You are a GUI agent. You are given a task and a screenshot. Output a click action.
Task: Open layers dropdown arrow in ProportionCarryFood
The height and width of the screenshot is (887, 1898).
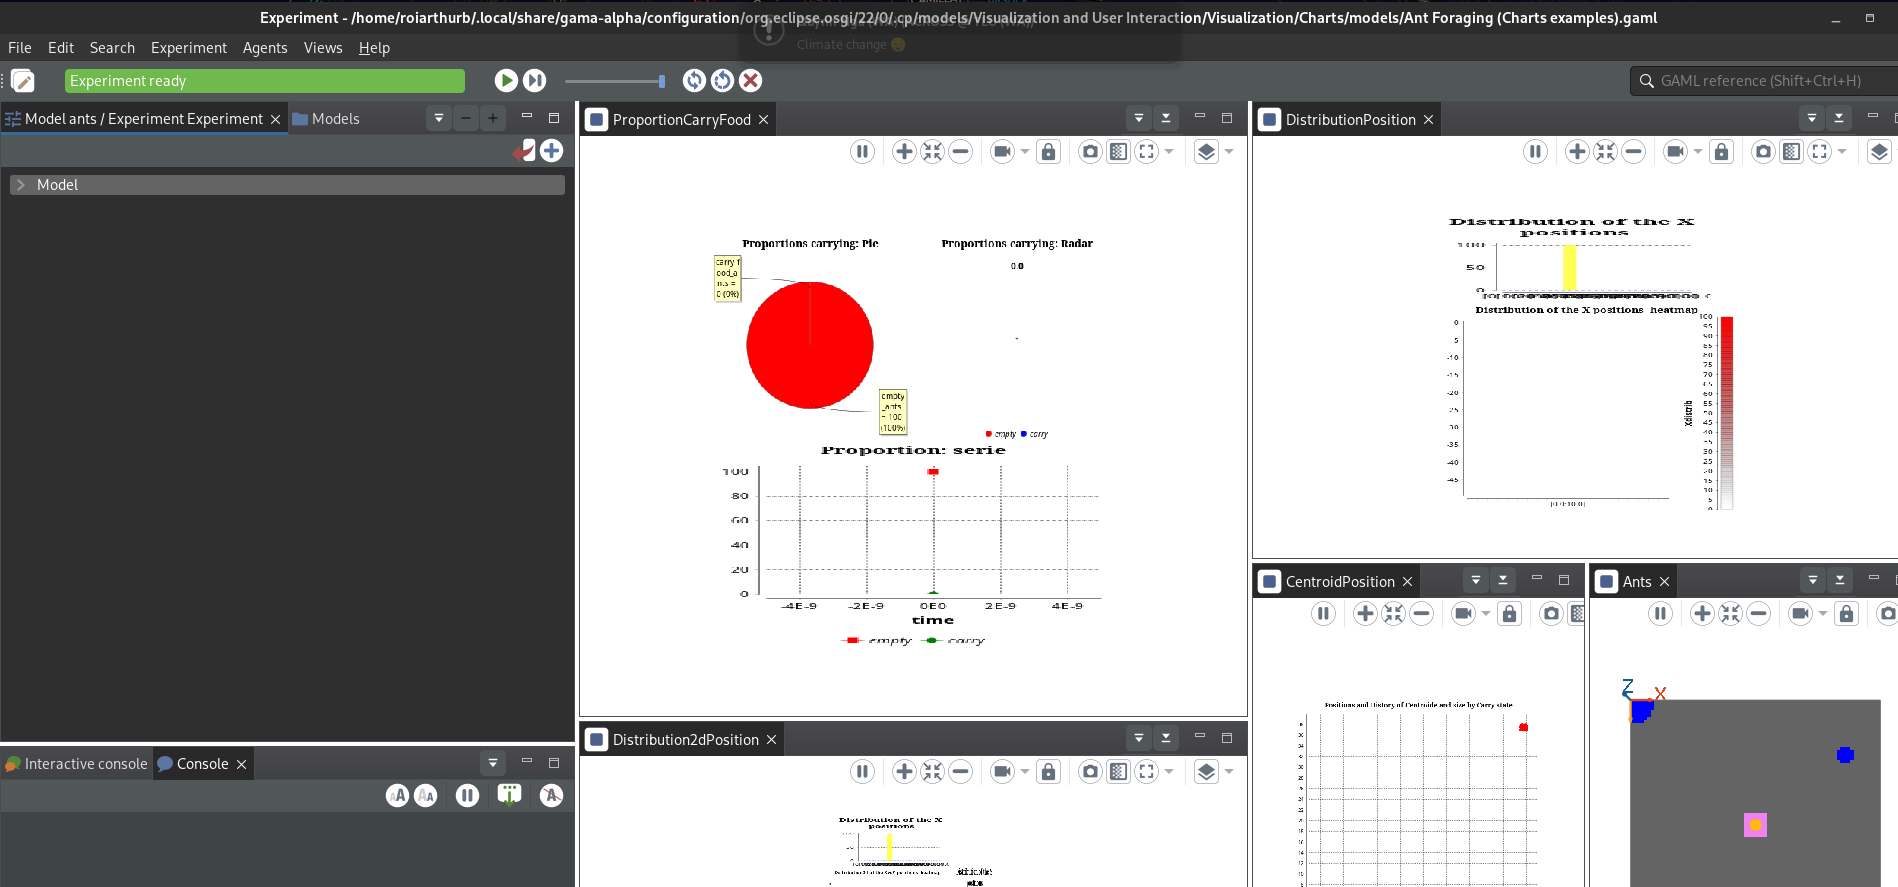click(x=1229, y=152)
